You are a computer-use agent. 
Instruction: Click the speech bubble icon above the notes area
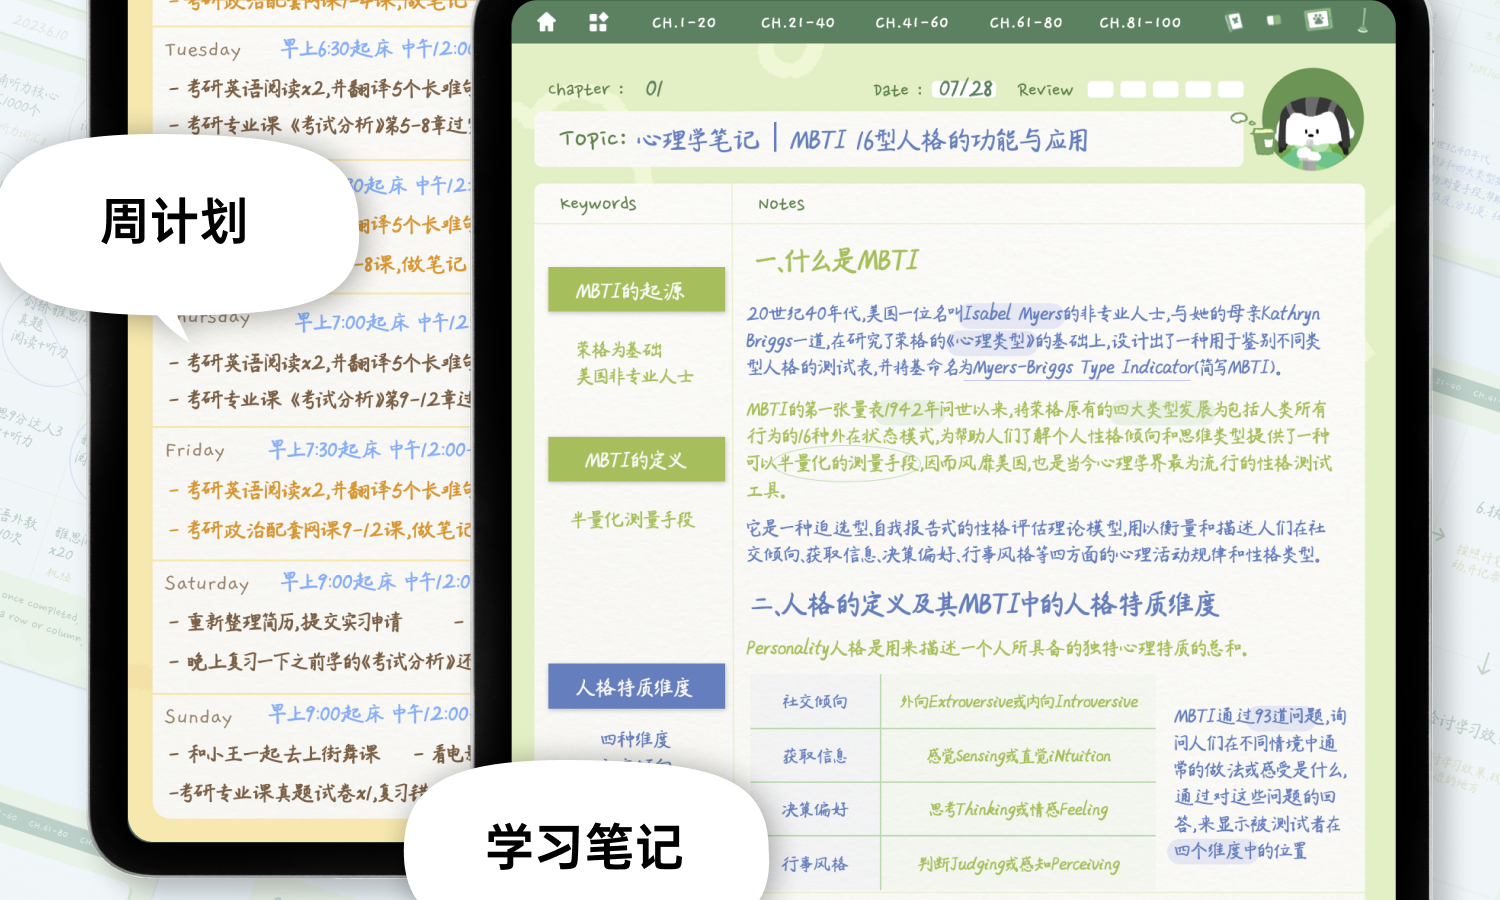pos(1239,119)
